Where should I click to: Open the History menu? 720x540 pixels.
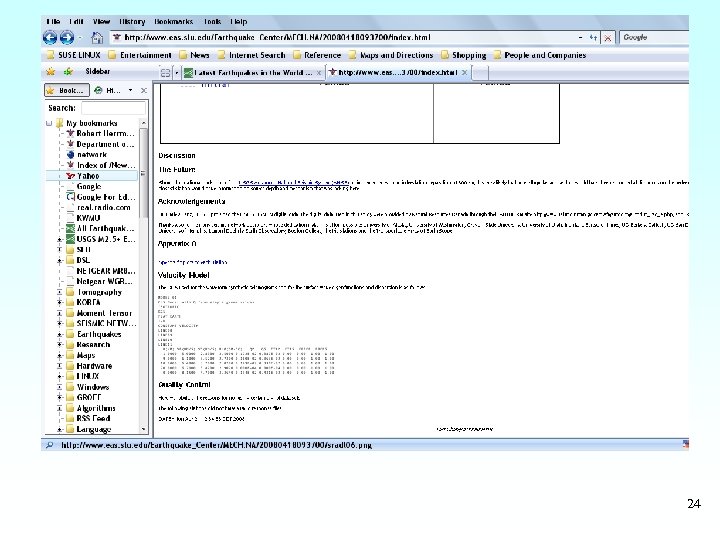click(x=132, y=22)
